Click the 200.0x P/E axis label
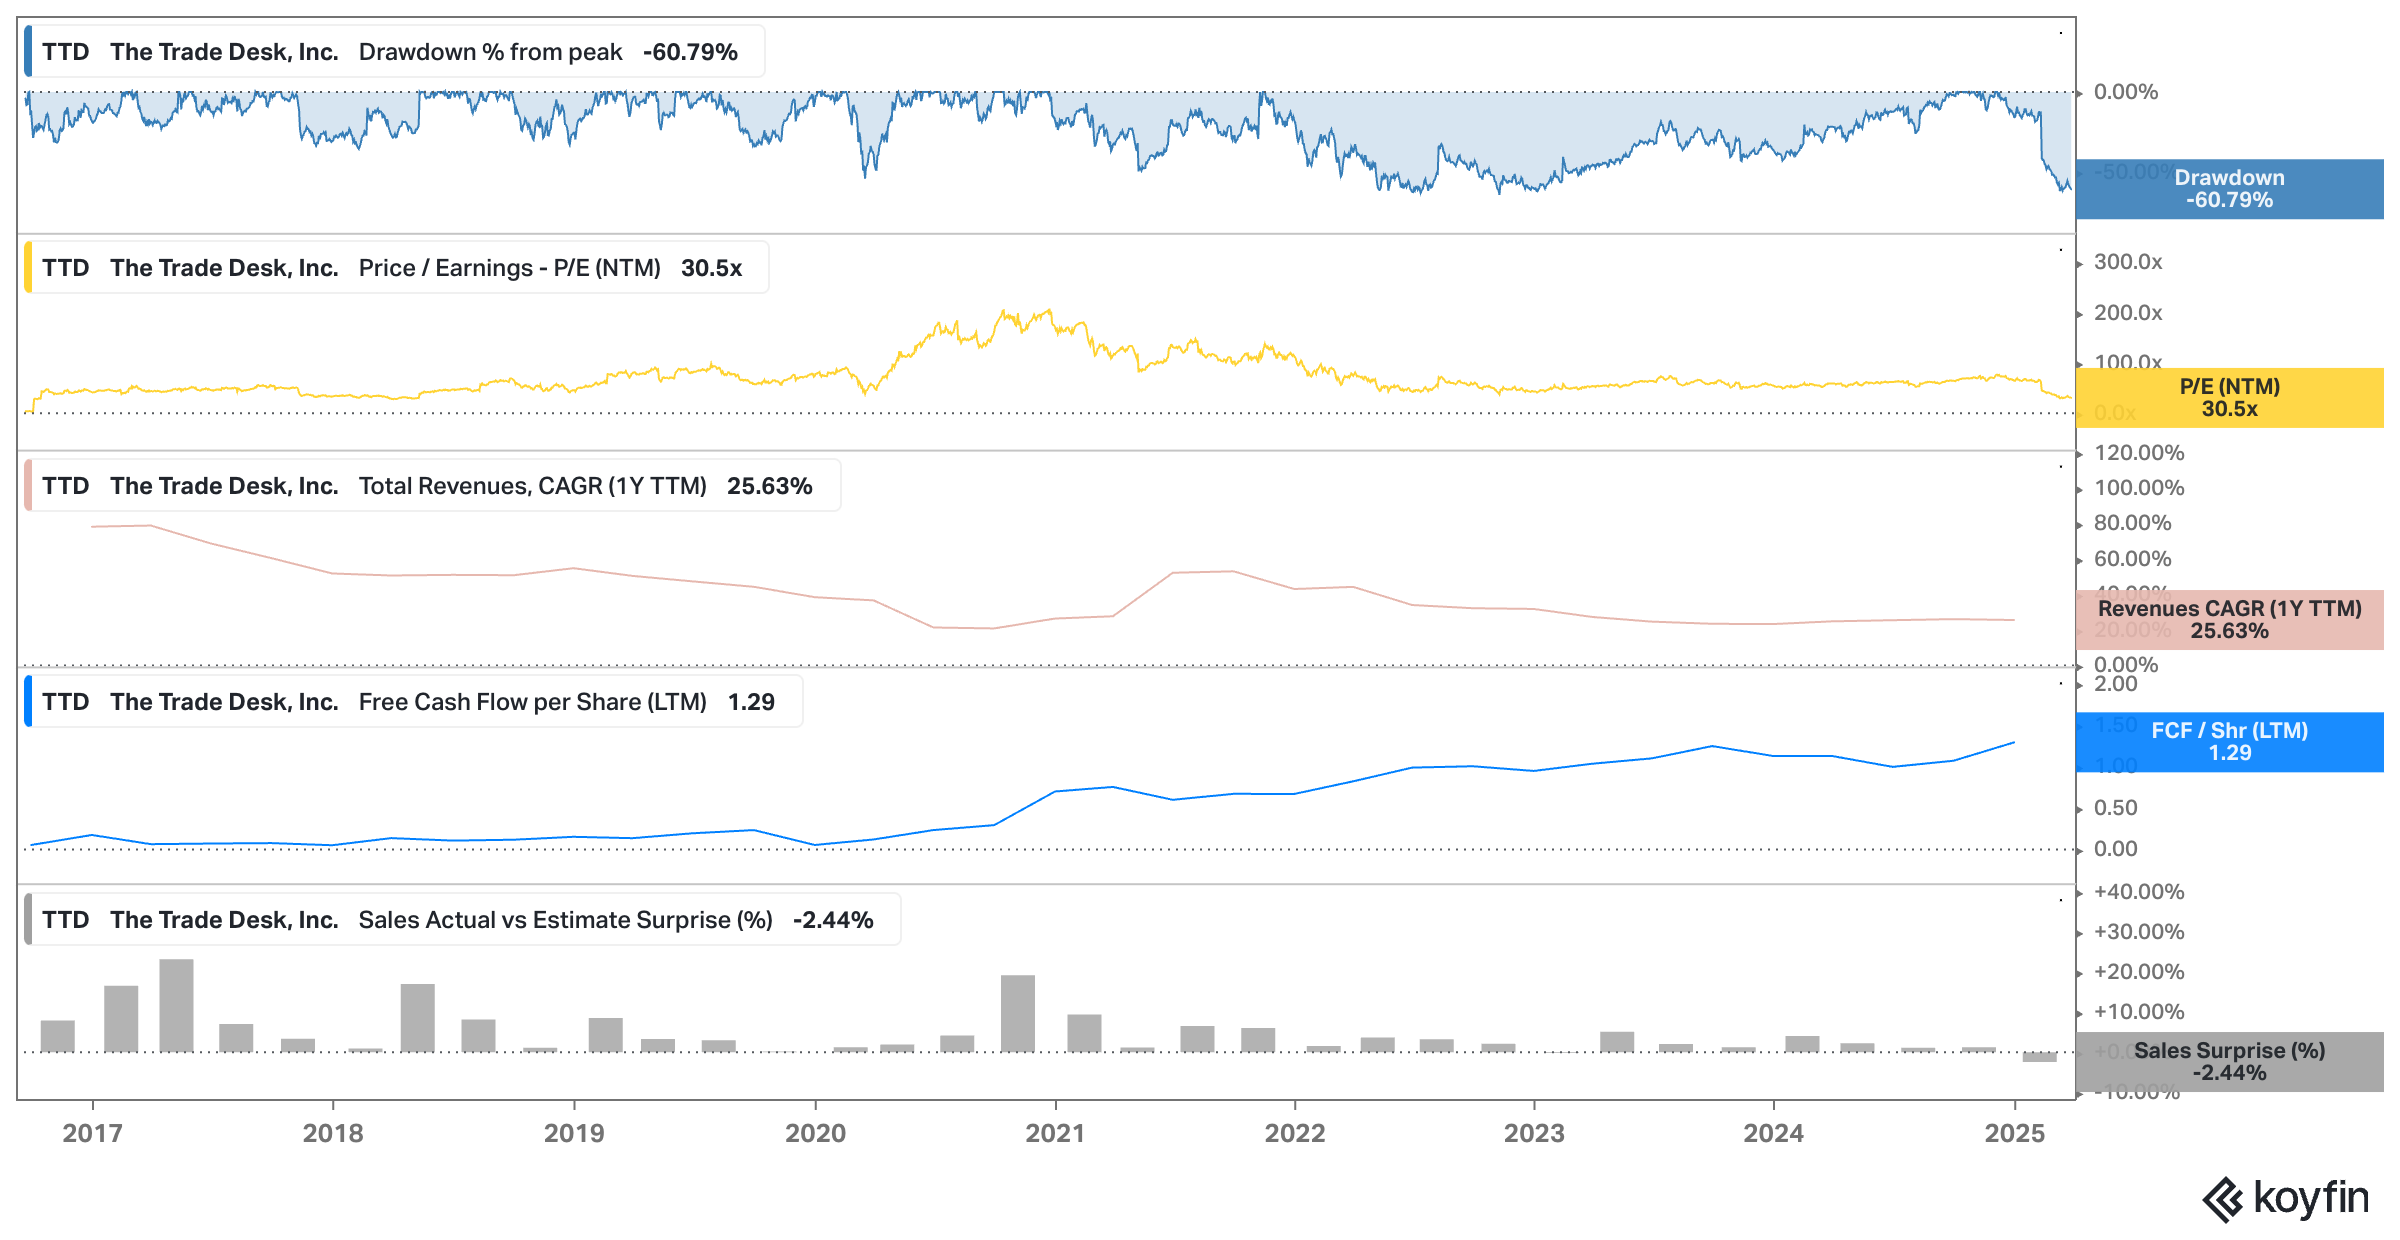The height and width of the screenshot is (1240, 2400). click(x=2128, y=313)
